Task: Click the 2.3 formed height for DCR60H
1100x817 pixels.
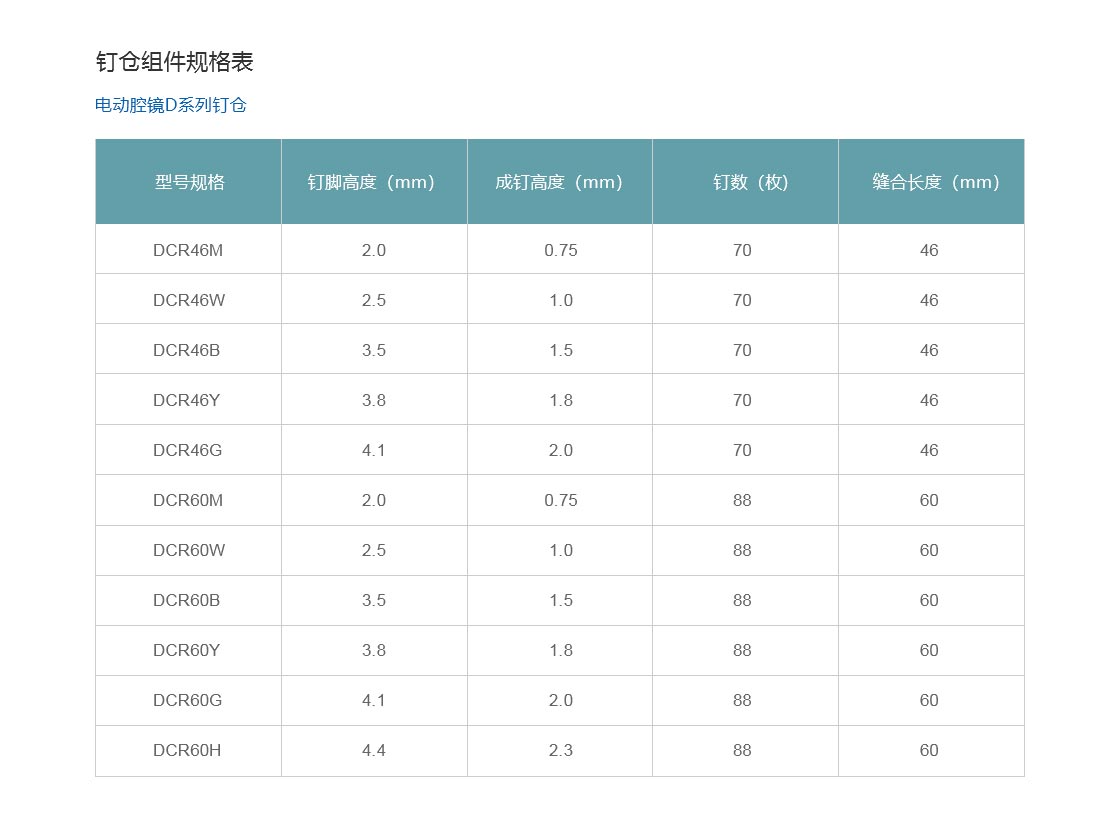Action: [x=561, y=750]
